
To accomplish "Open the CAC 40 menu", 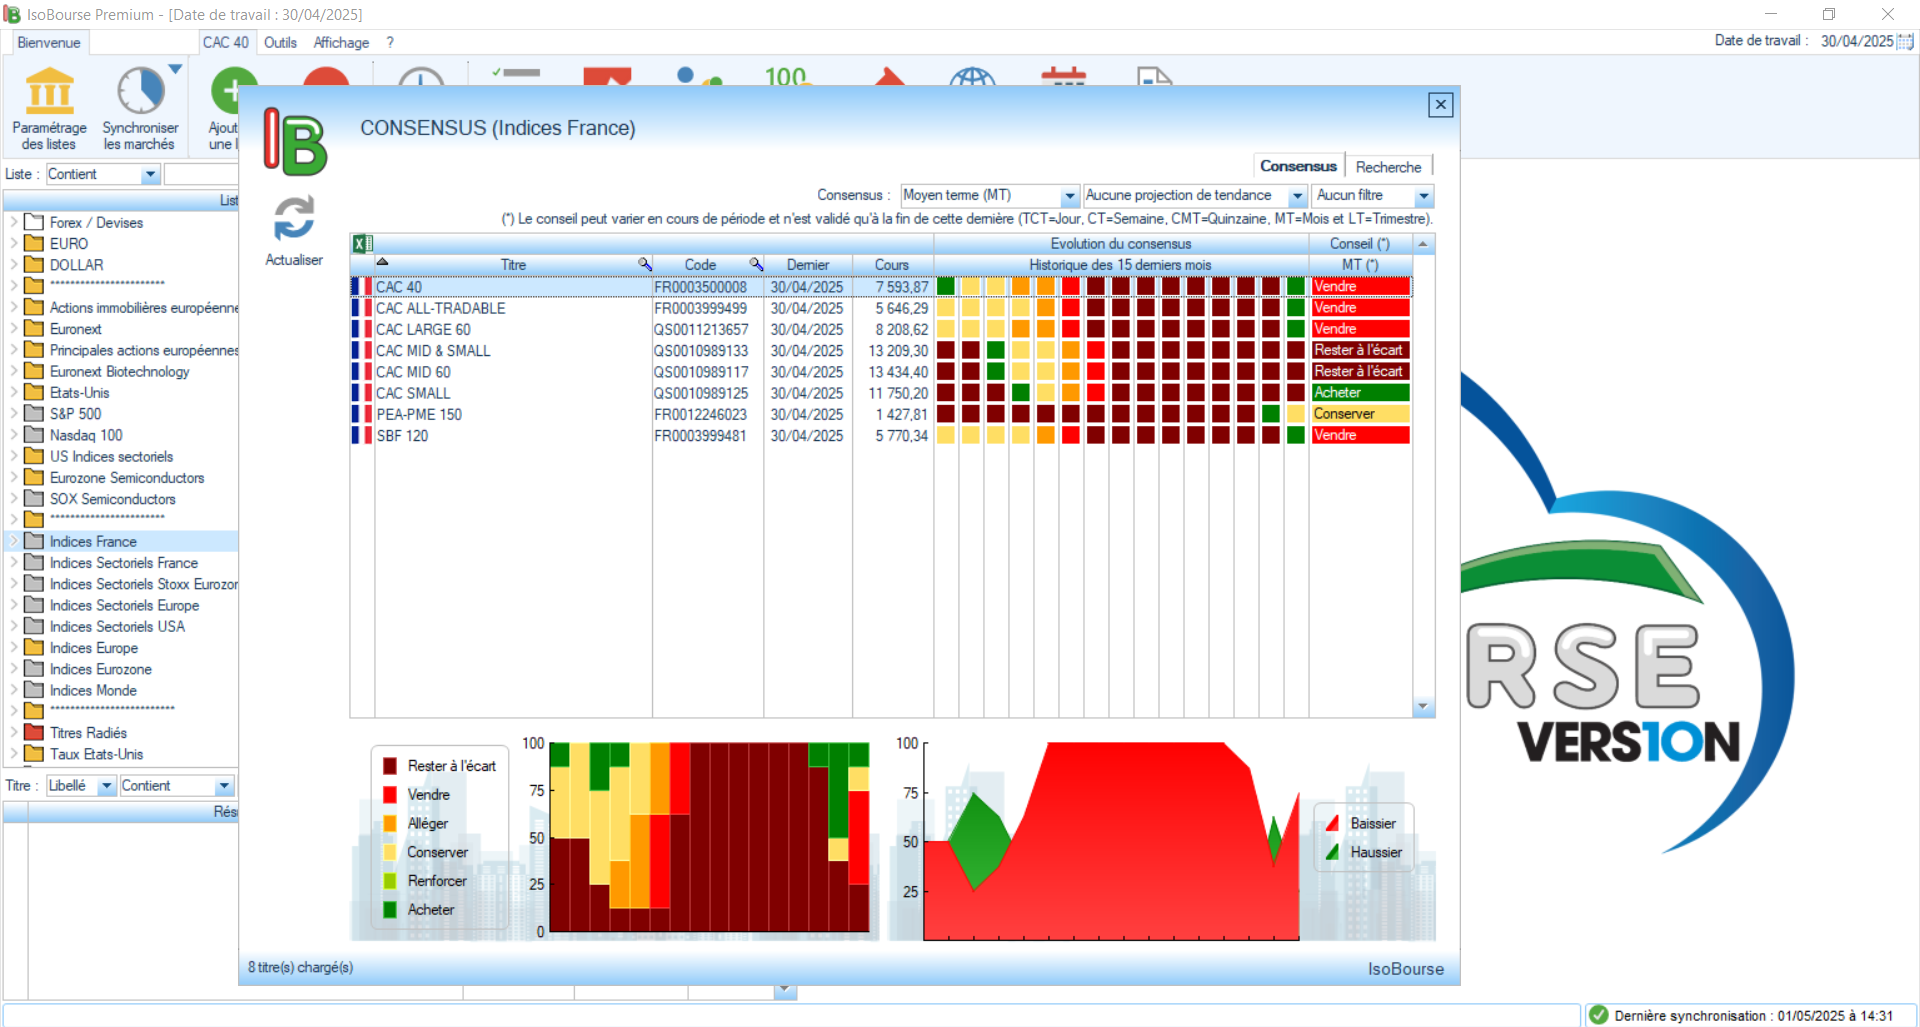I will pos(225,42).
